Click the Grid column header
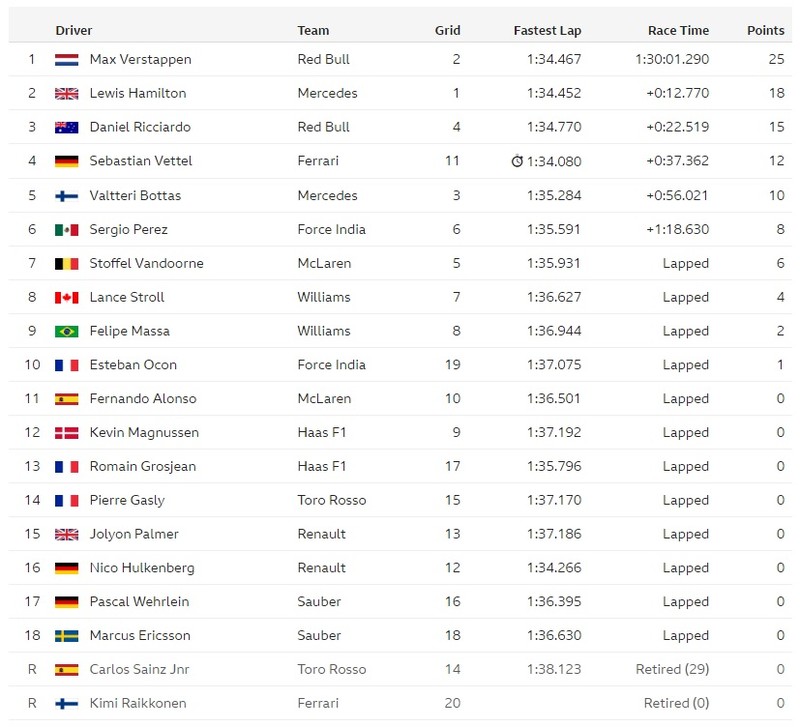The image size is (800, 727). click(447, 31)
